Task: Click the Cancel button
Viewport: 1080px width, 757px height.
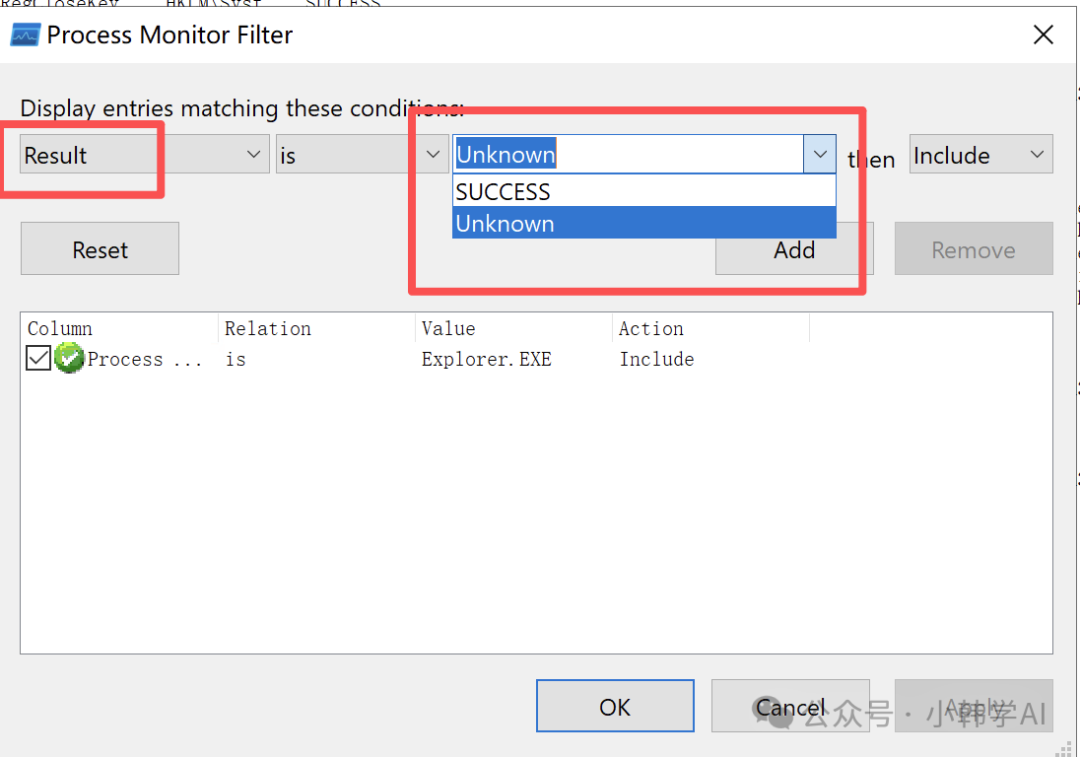Action: (x=790, y=707)
